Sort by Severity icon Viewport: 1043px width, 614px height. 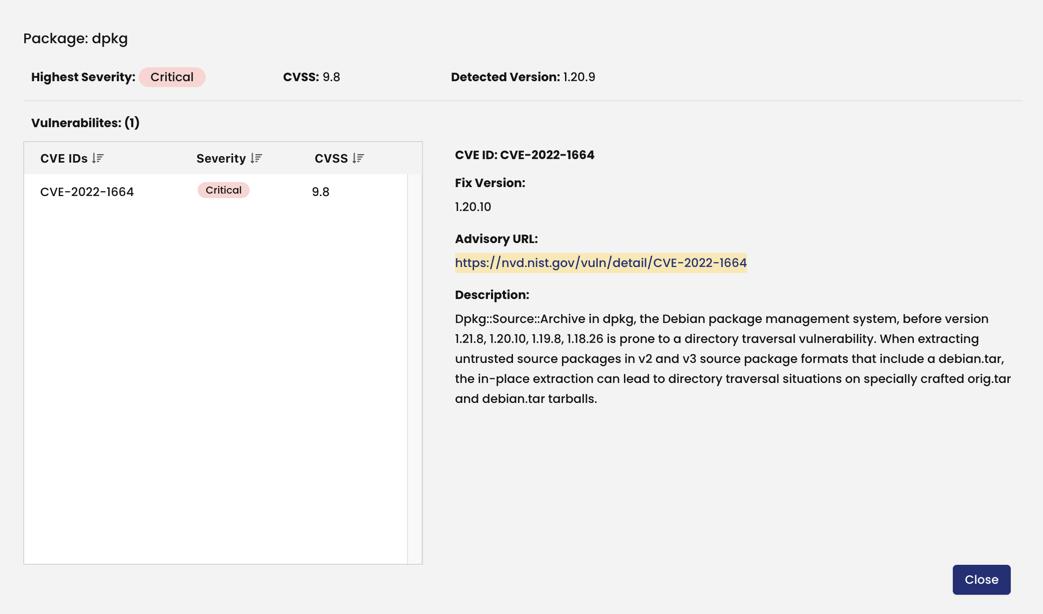[256, 158]
